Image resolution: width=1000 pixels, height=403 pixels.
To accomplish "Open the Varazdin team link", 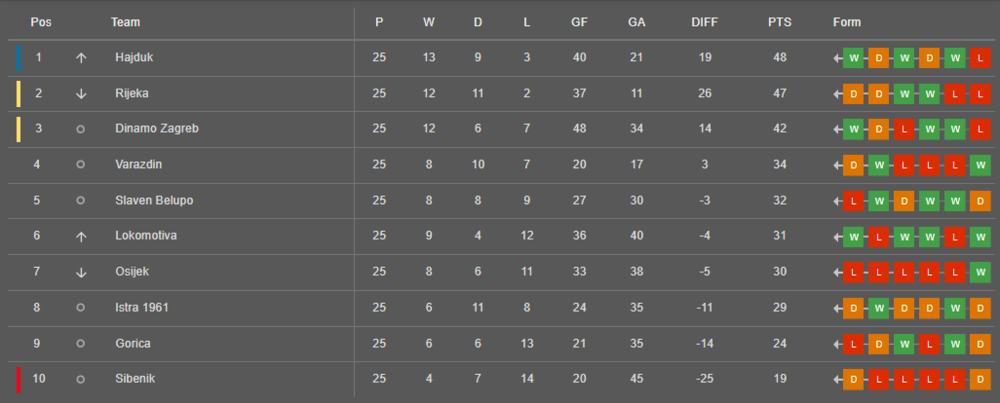I will click(138, 165).
